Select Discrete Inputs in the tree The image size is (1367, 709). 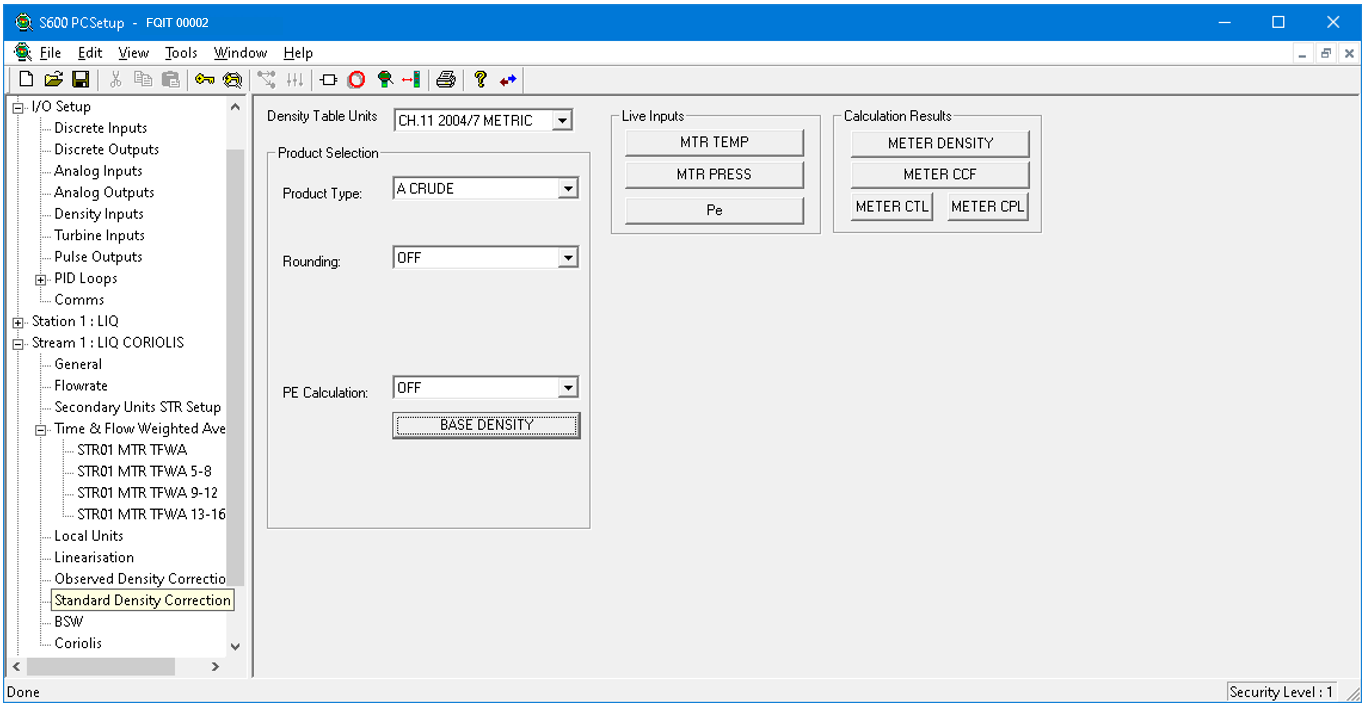[x=100, y=128]
